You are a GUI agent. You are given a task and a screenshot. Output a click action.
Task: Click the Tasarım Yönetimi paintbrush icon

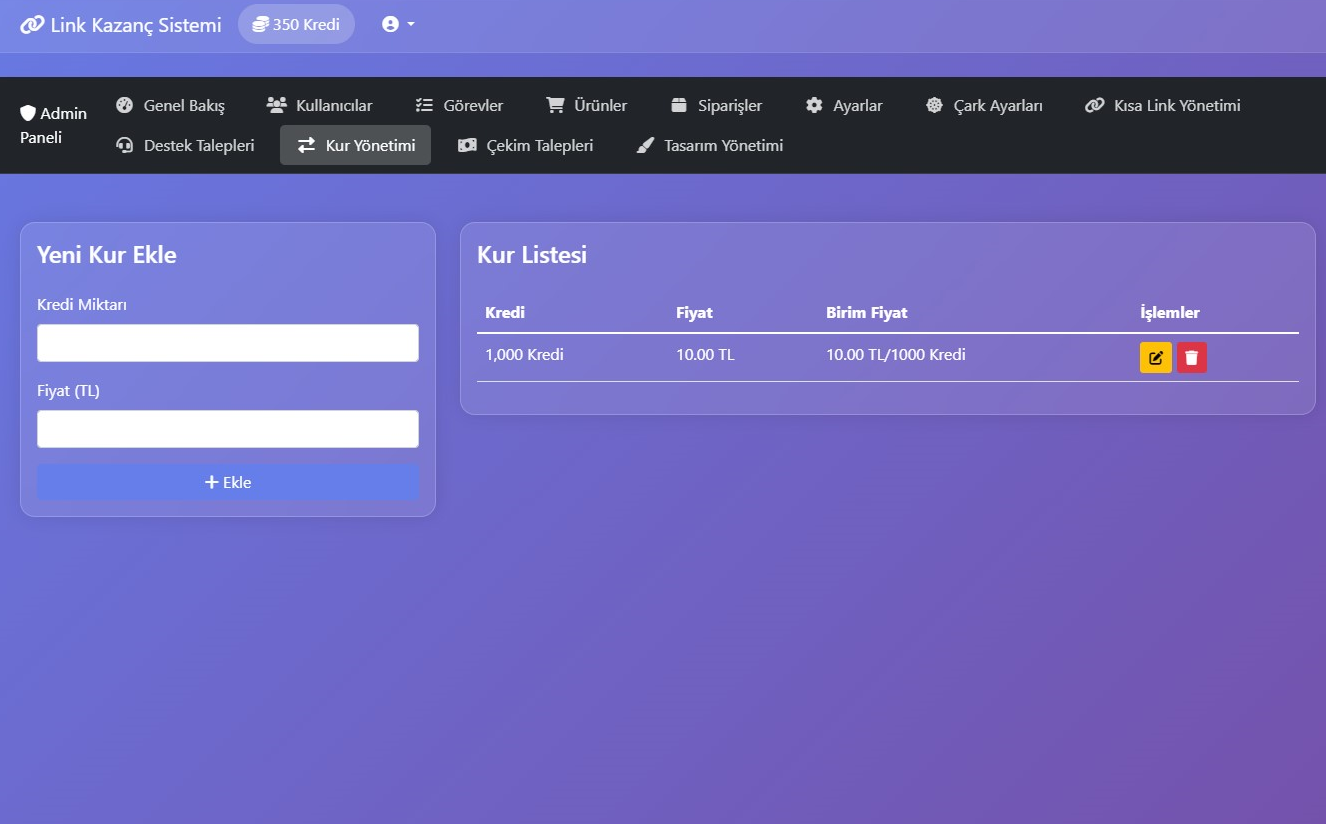coord(645,145)
